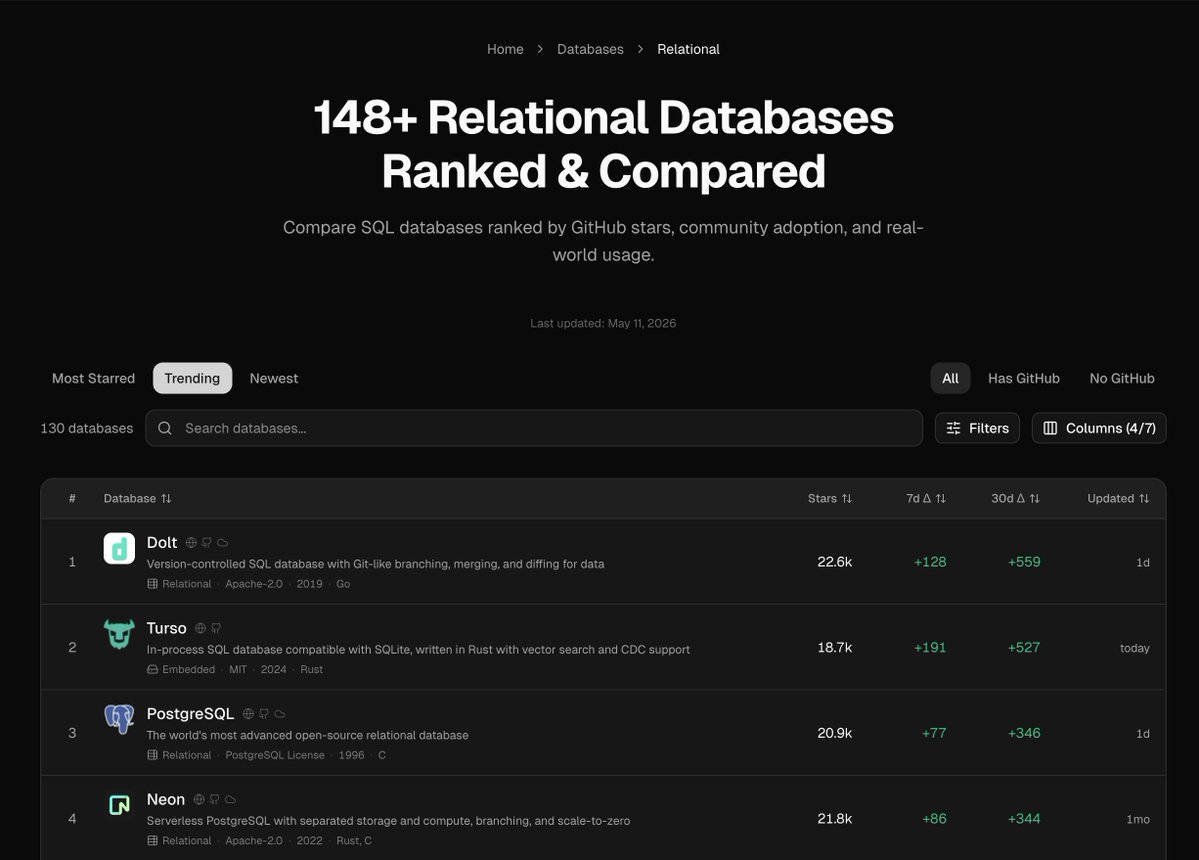Image resolution: width=1199 pixels, height=860 pixels.
Task: Open Dolt's GitHub repository icon
Action: click(206, 543)
